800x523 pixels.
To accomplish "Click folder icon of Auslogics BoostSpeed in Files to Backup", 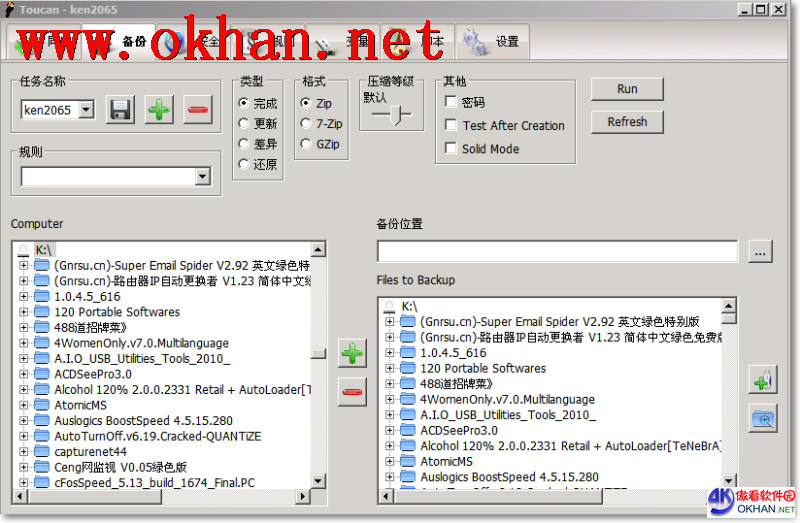I will (408, 477).
